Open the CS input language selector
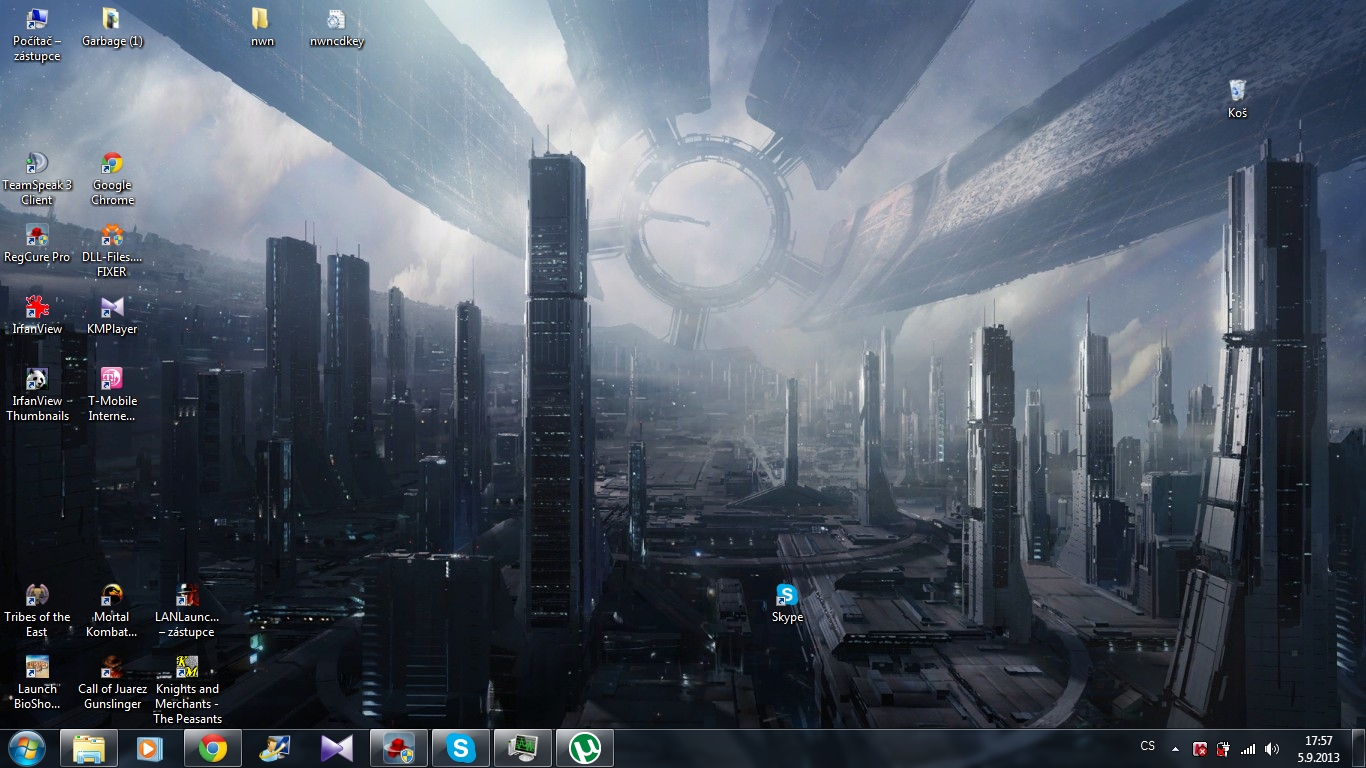This screenshot has height=768, width=1366. (1147, 747)
